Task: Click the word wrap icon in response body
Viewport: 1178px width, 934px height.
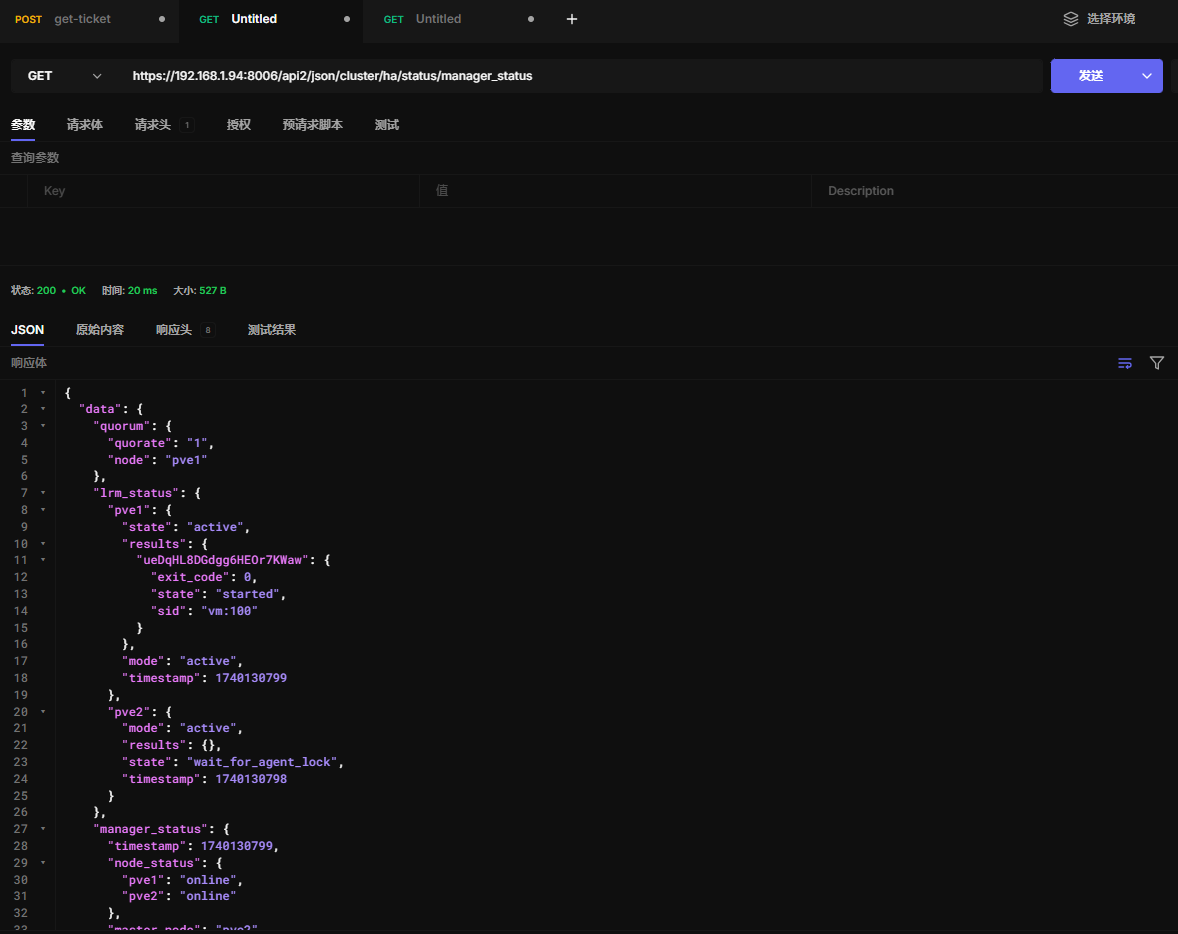Action: [1125, 363]
